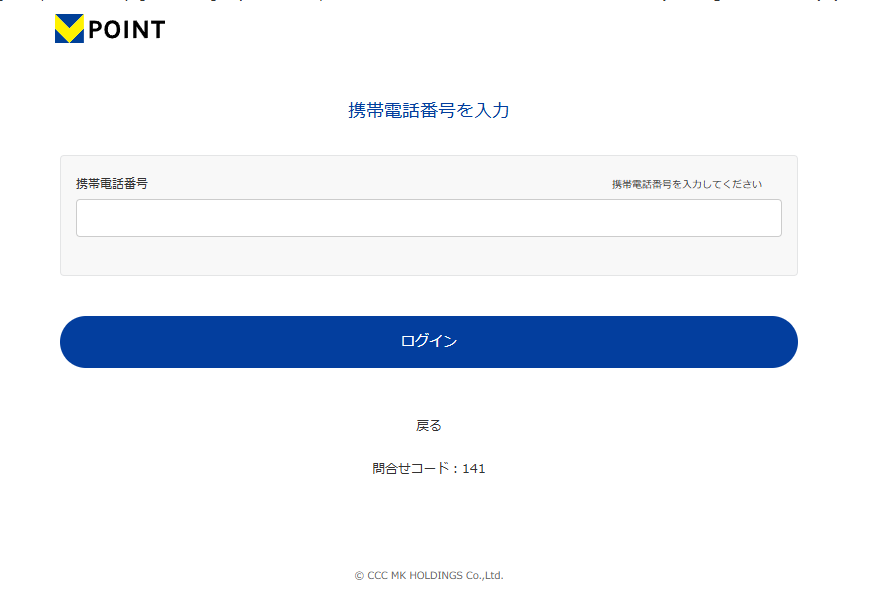Select the 戻る text under the login button
879x615 pixels.
click(x=428, y=425)
